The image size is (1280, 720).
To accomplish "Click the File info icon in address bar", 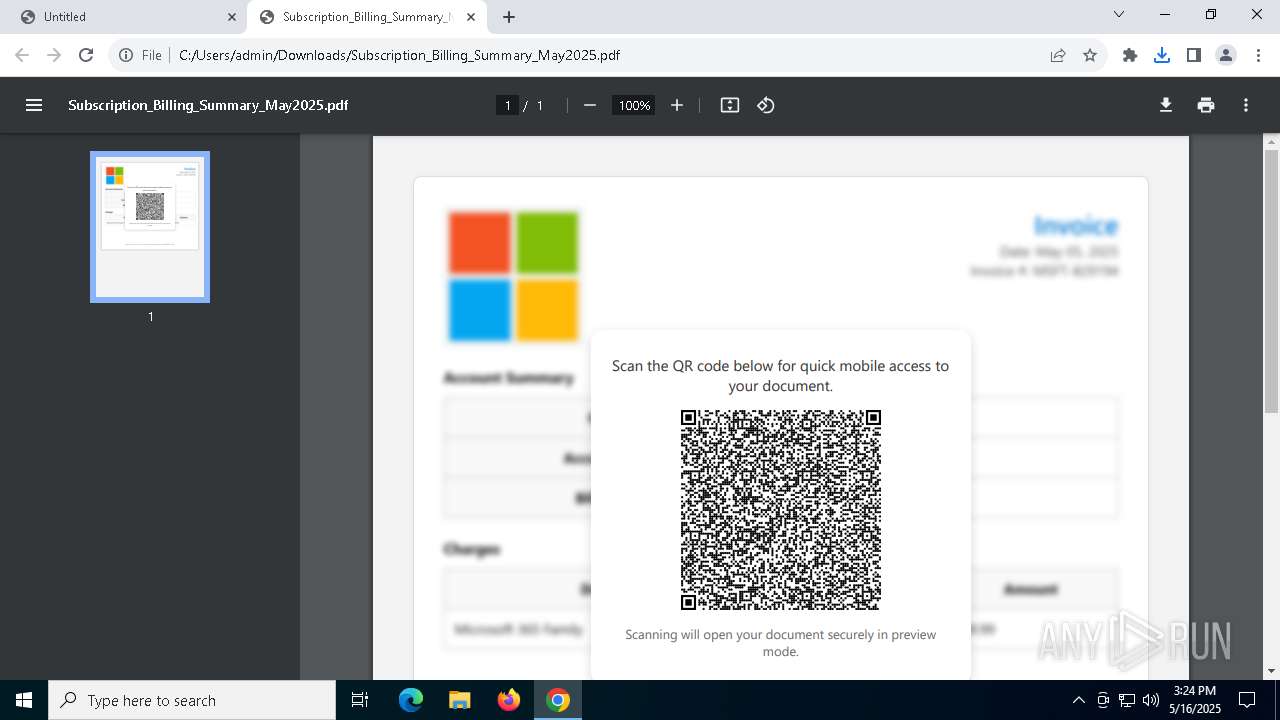I will pos(140,55).
